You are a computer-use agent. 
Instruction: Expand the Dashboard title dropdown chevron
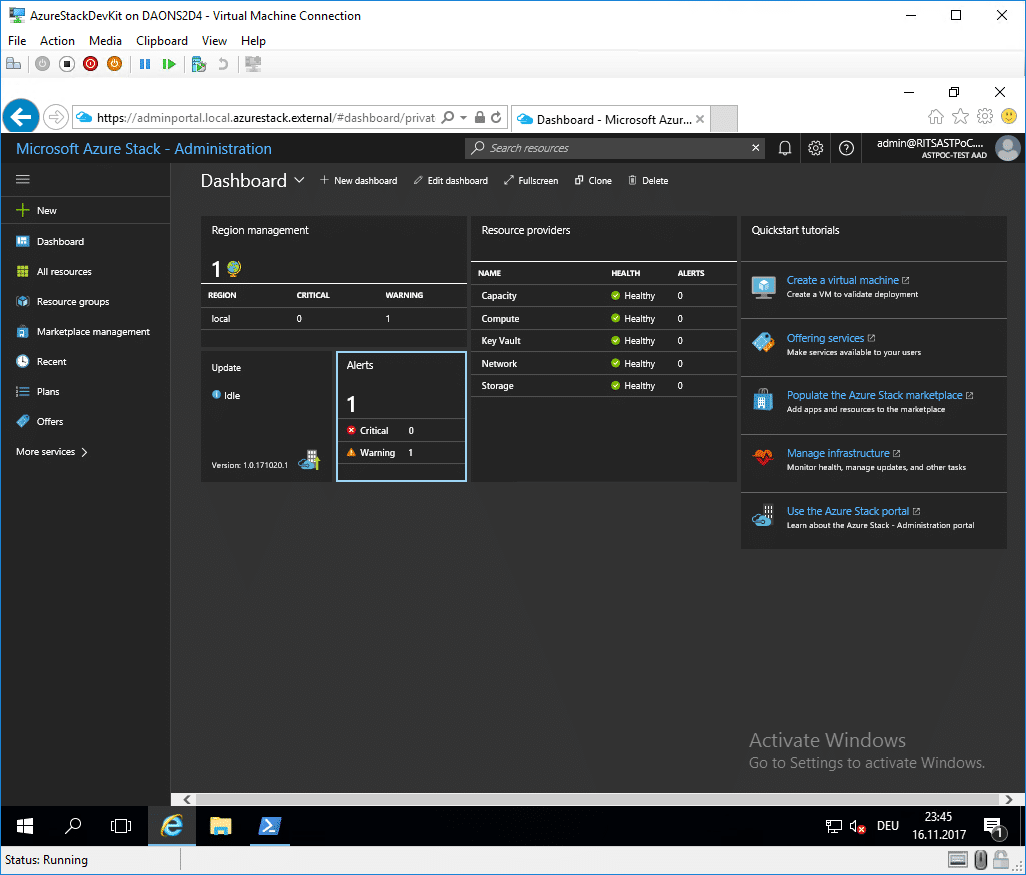tap(299, 180)
